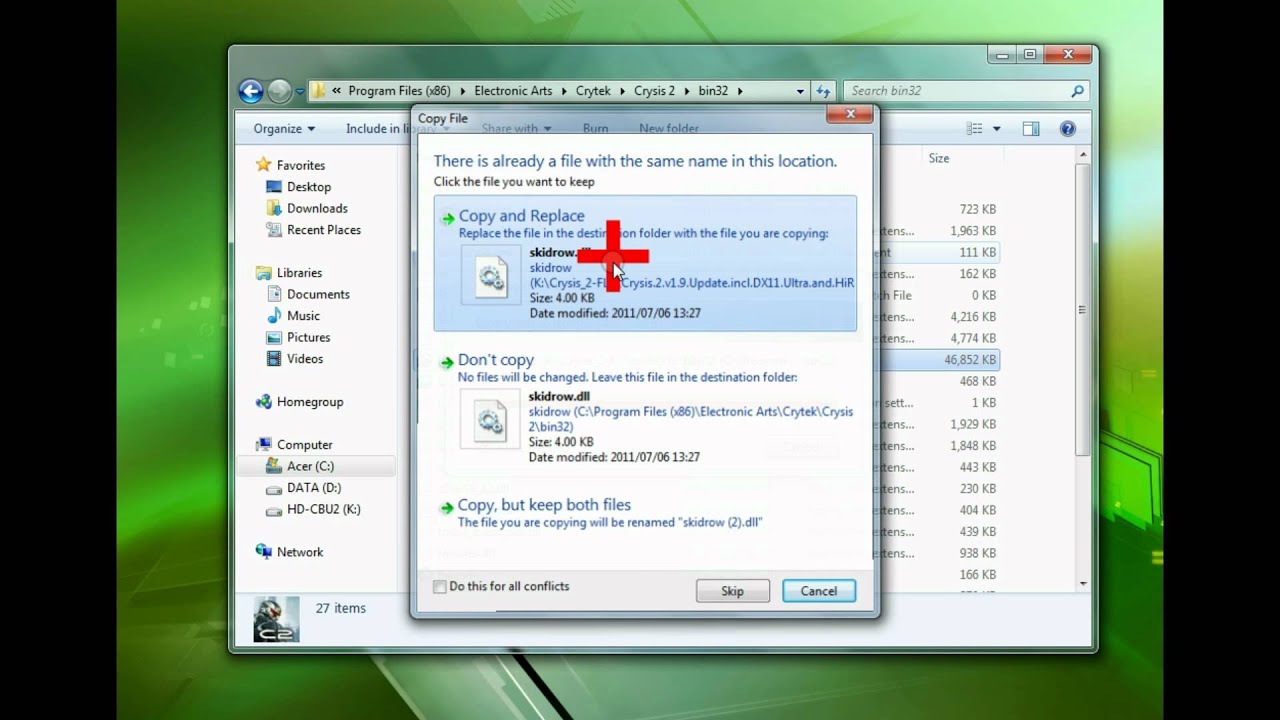Screen dimensions: 1280x720
Task: Open the address bar folder icon
Action: tap(319, 91)
